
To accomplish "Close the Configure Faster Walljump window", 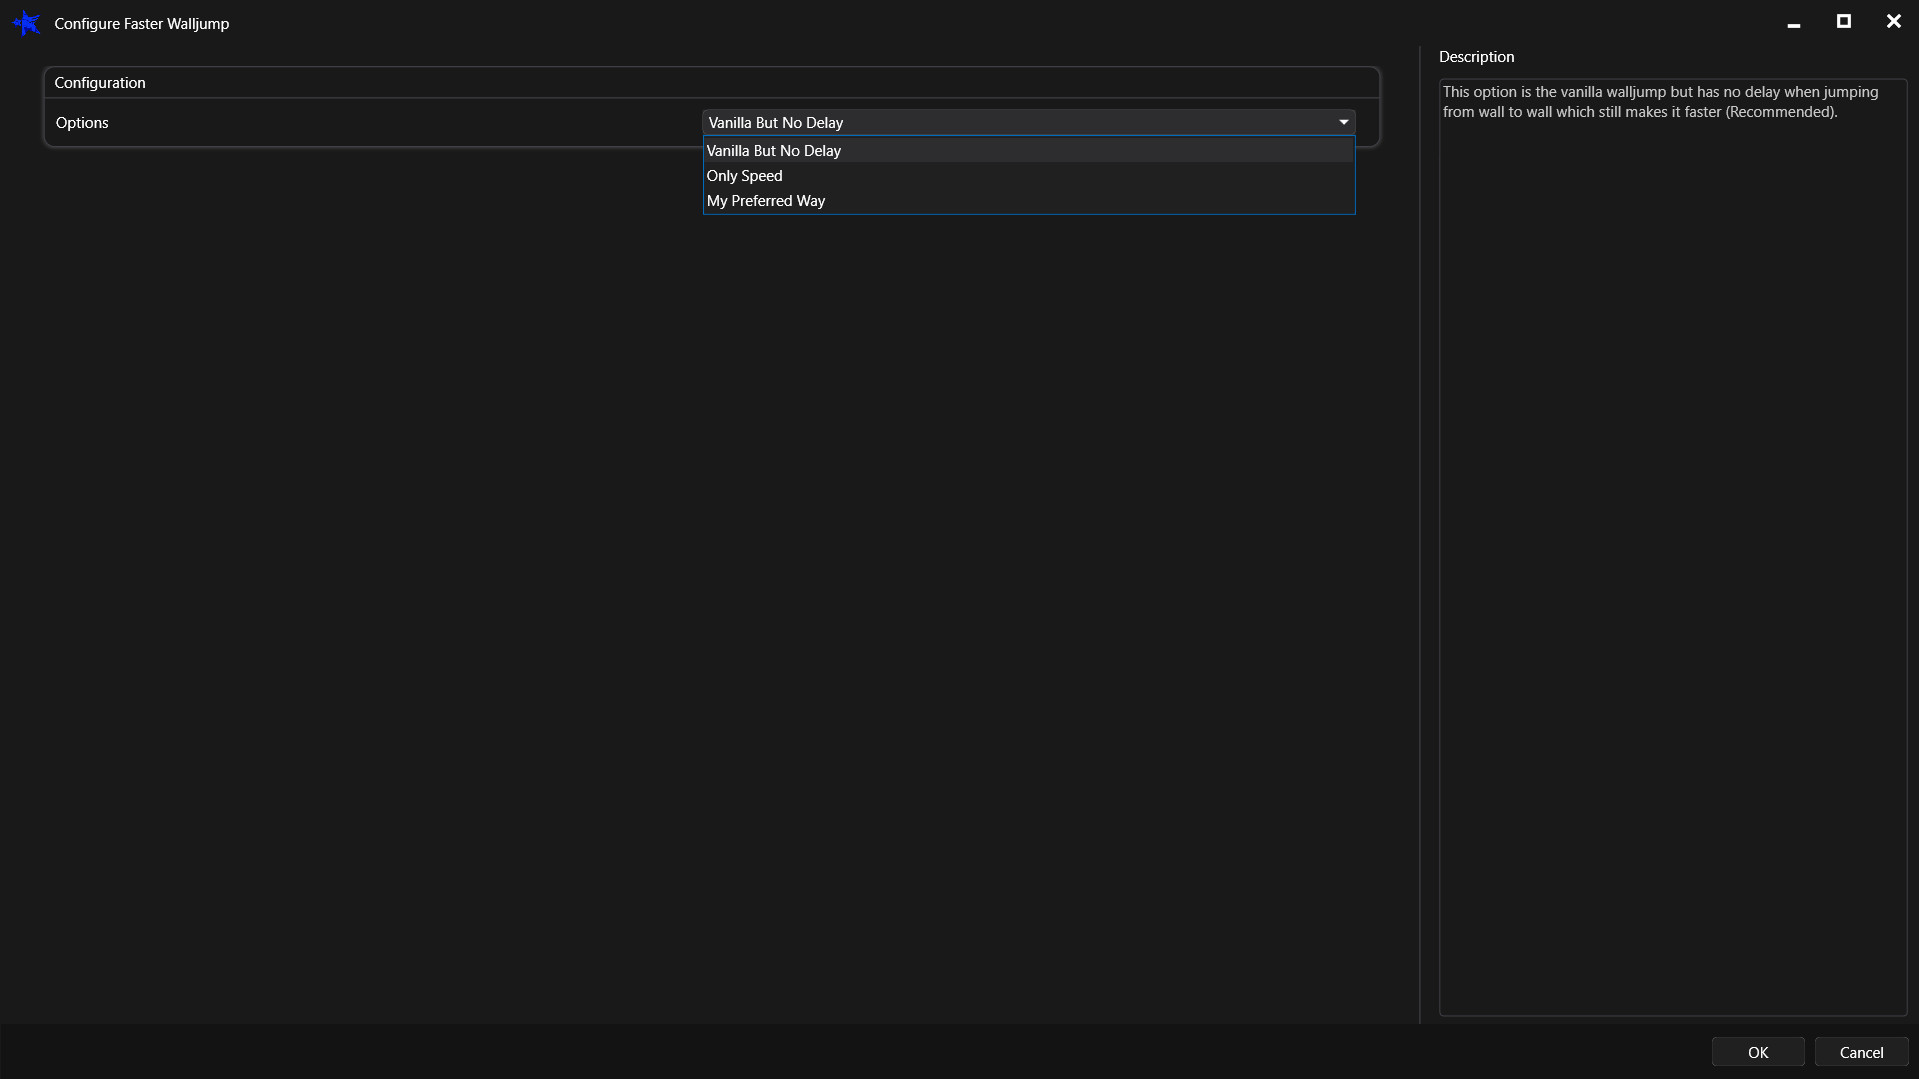I will pyautogui.click(x=1893, y=22).
